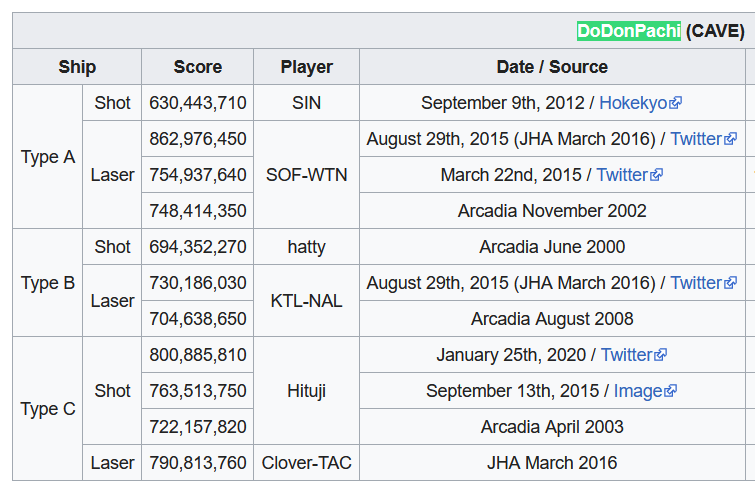Image resolution: width=755 pixels, height=500 pixels.
Task: Click the Type C Laser cell
Action: (112, 463)
